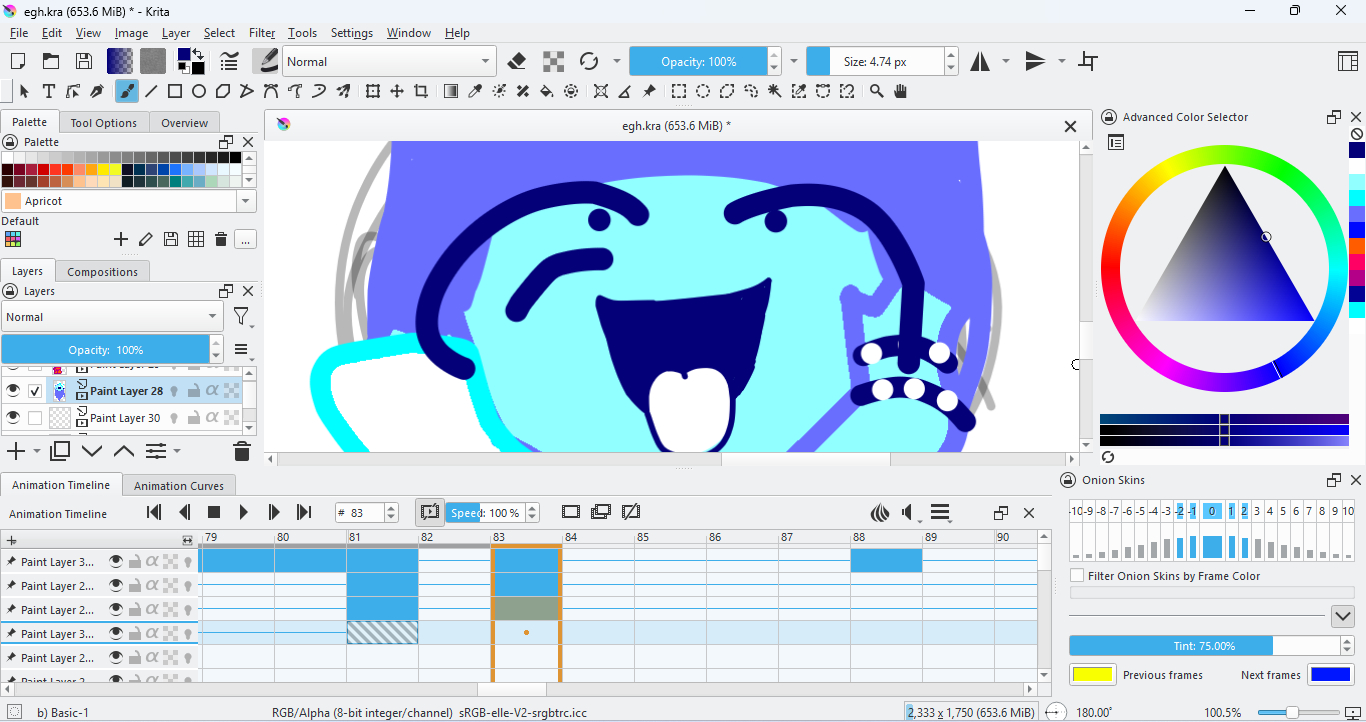Image resolution: width=1366 pixels, height=722 pixels.
Task: Expand the Apricot palette color dropdown
Action: click(246, 201)
